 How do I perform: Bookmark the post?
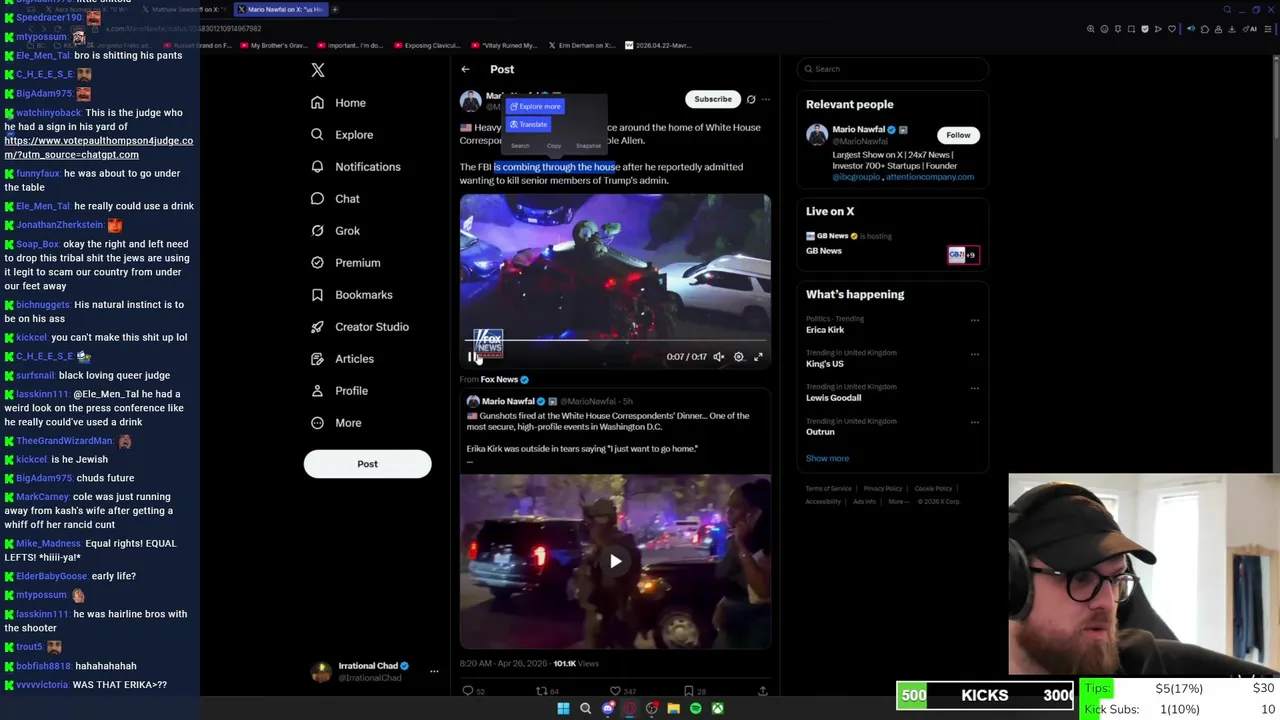tap(688, 691)
